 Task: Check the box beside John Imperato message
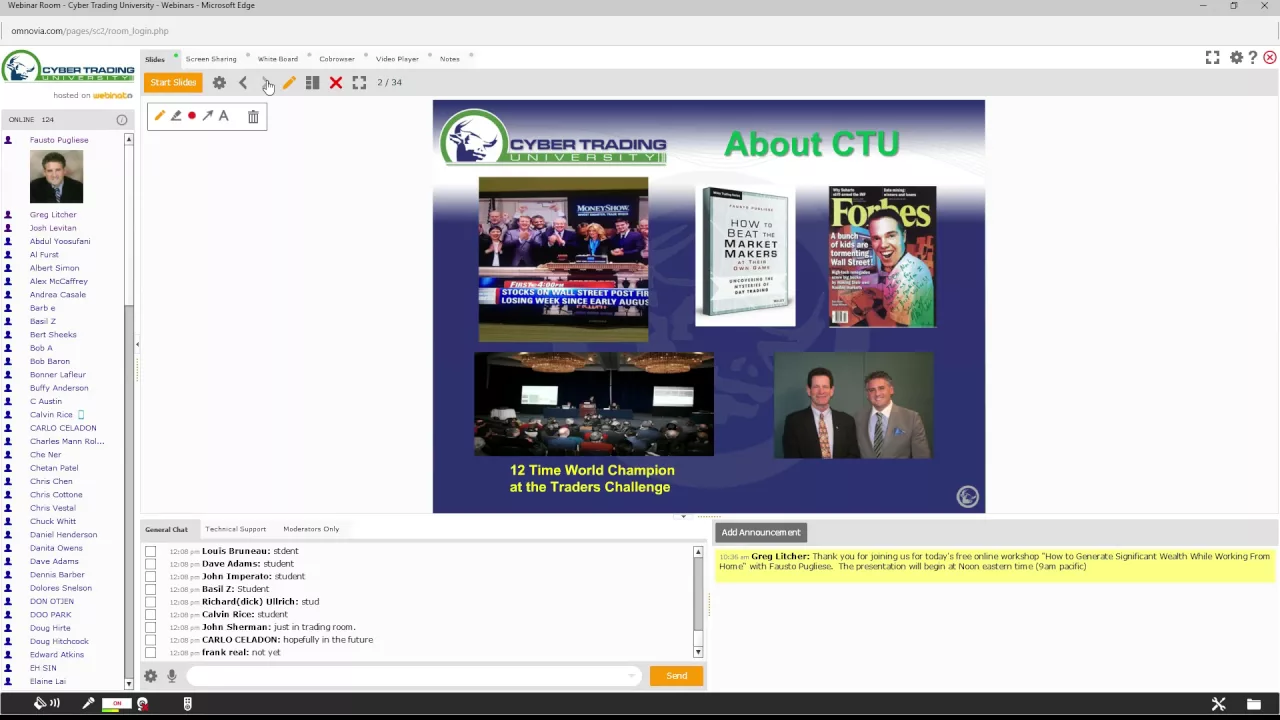(150, 577)
